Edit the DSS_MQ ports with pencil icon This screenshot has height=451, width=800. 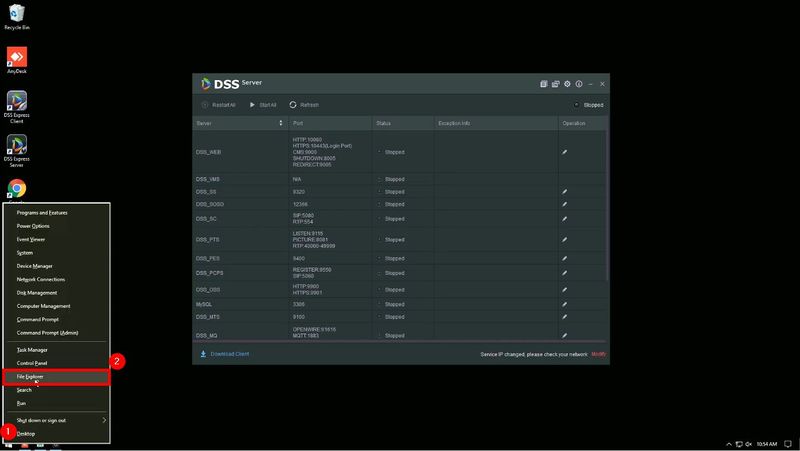(x=564, y=335)
